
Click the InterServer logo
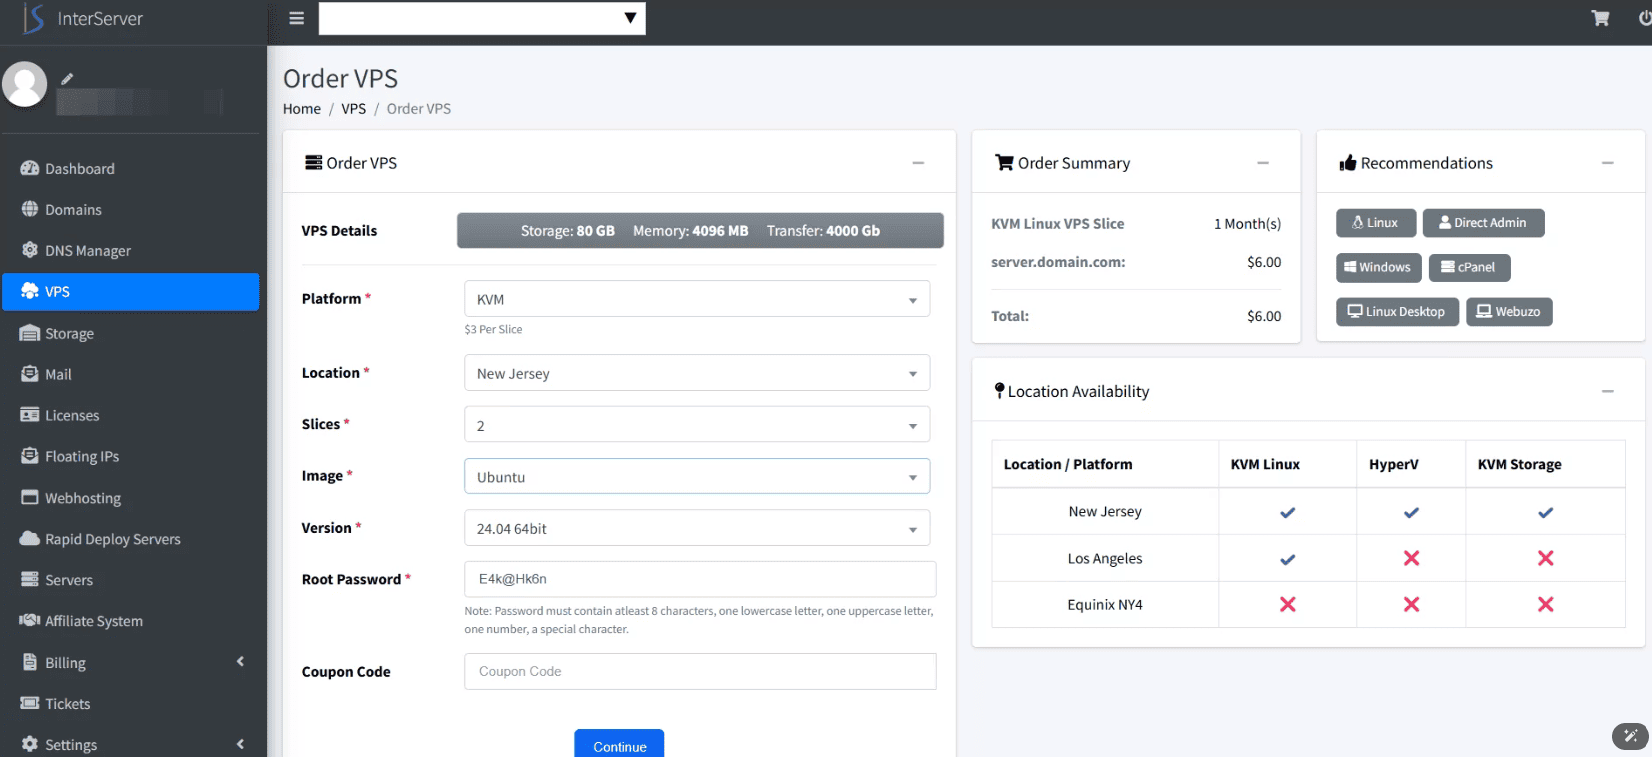84,18
